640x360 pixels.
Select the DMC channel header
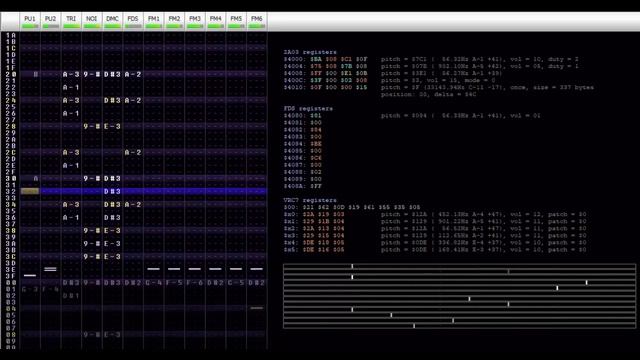click(112, 22)
